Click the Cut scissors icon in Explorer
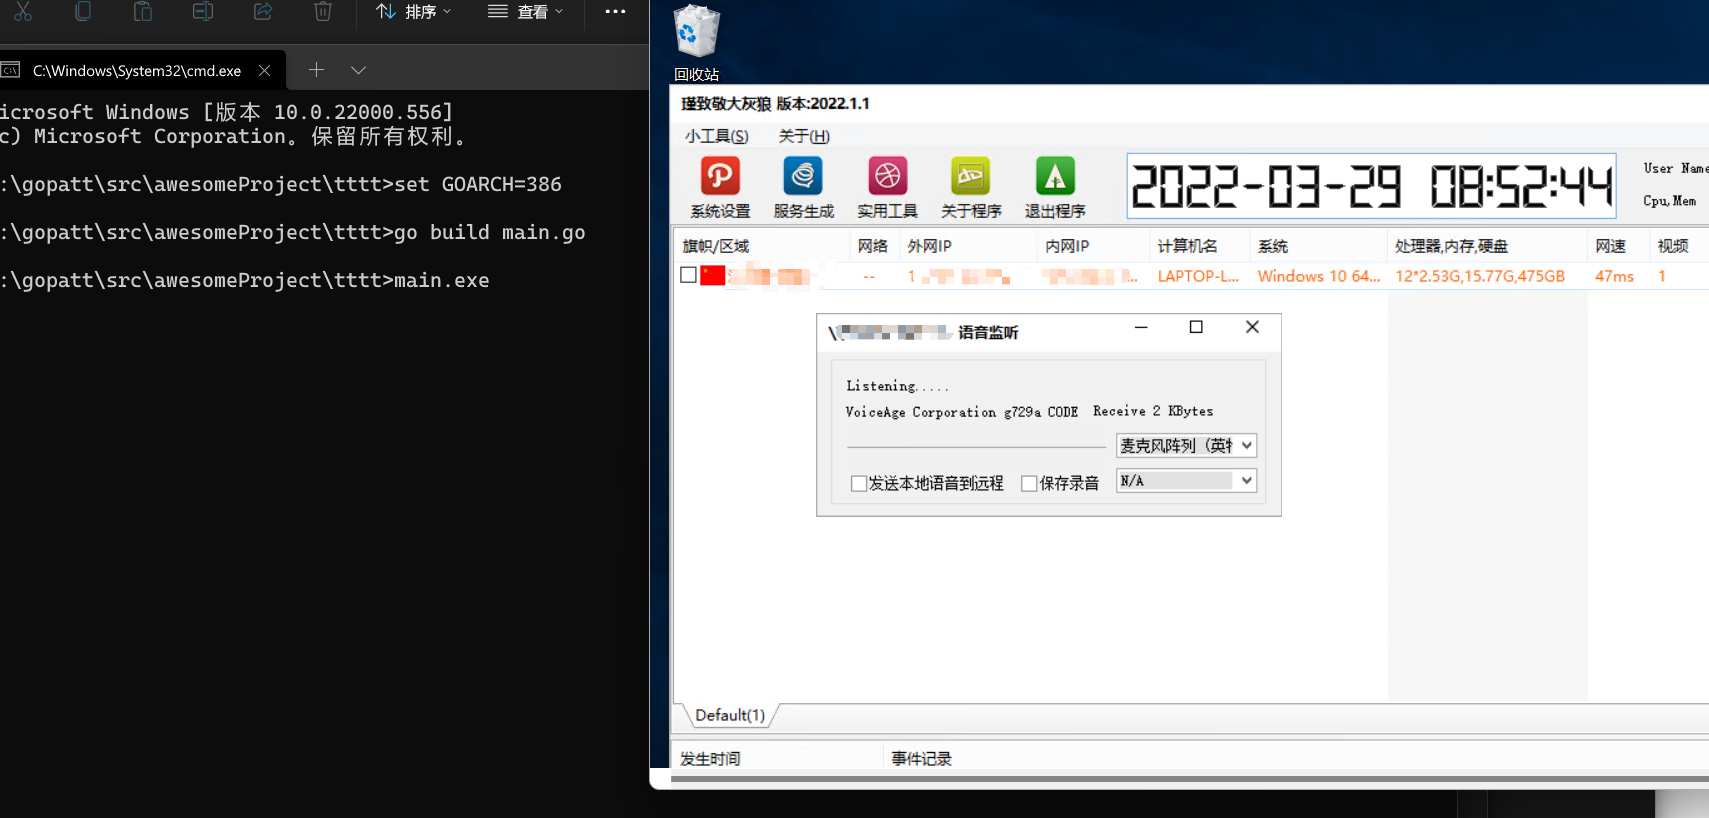This screenshot has height=818, width=1709. tap(23, 11)
